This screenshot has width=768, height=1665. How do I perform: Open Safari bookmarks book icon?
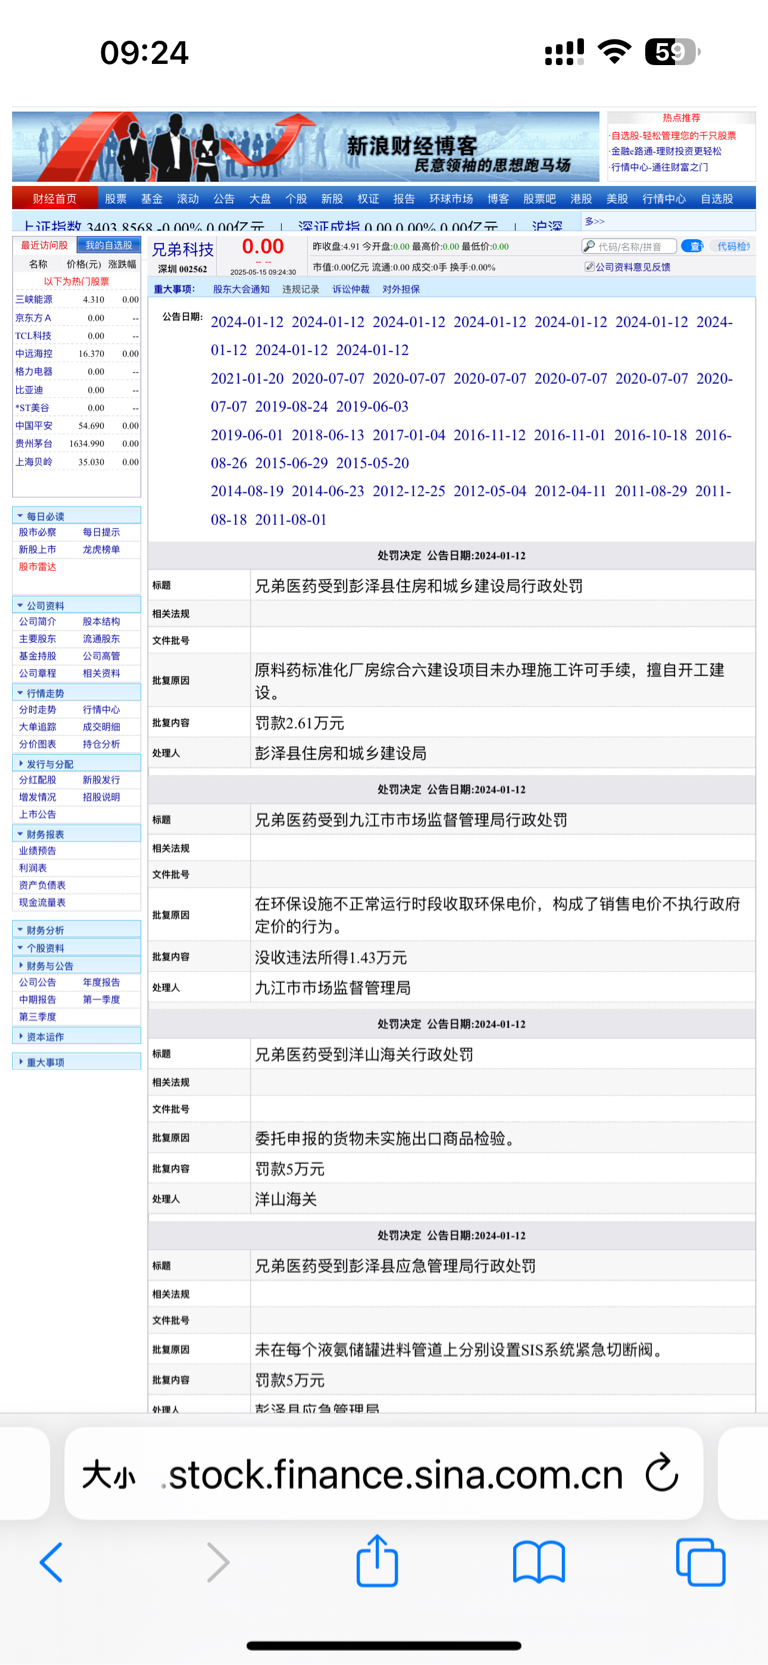click(539, 1562)
